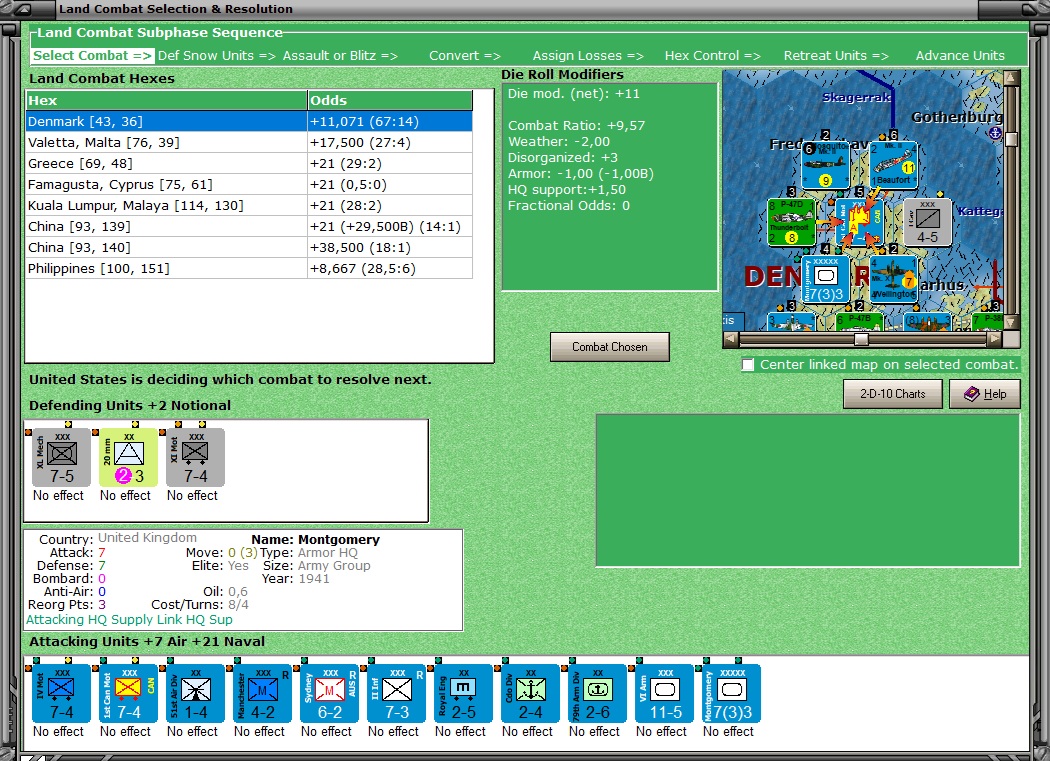Click the +17,500 (27:4) odds cell
This screenshot has width=1050, height=761.
coord(390,143)
